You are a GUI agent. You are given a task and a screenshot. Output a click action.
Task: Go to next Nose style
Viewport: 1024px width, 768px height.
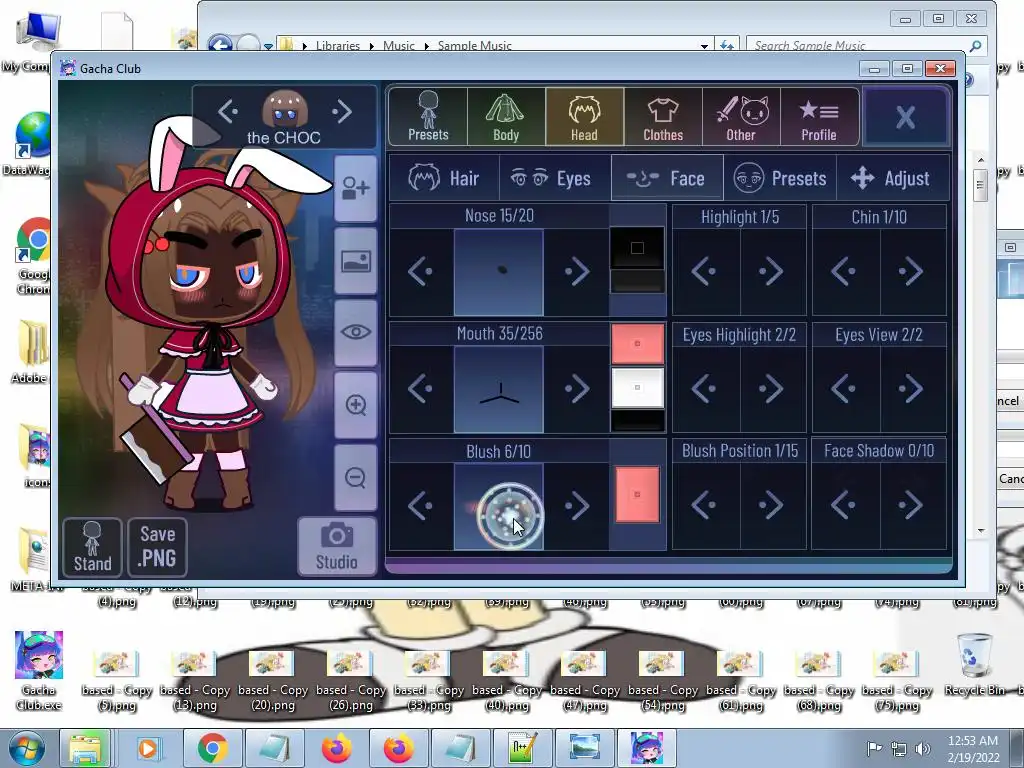(577, 271)
